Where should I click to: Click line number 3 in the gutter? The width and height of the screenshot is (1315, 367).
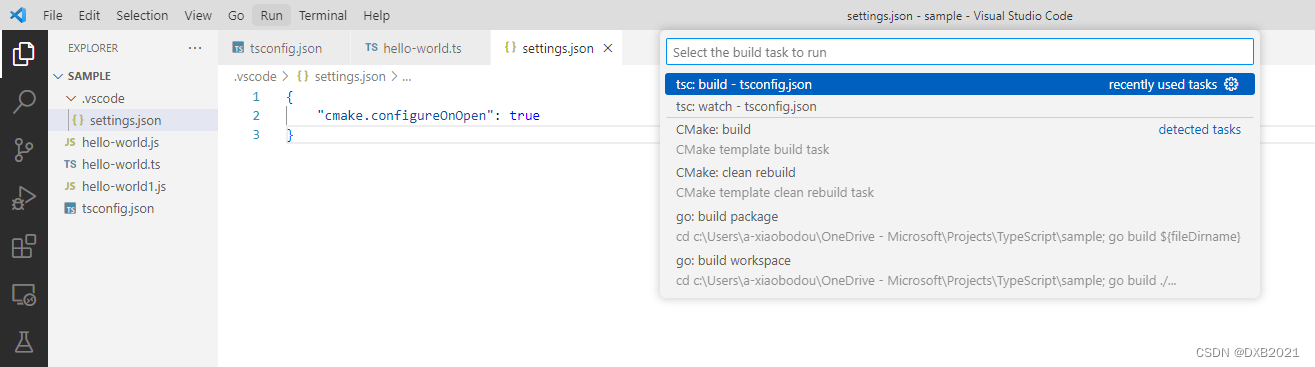(256, 135)
